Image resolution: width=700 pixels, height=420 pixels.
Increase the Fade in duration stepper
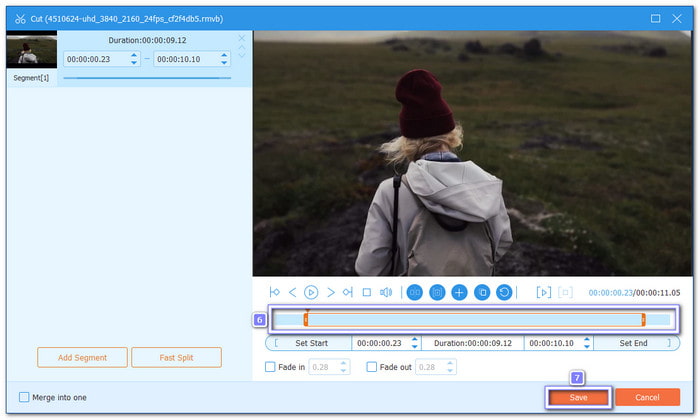click(x=344, y=364)
